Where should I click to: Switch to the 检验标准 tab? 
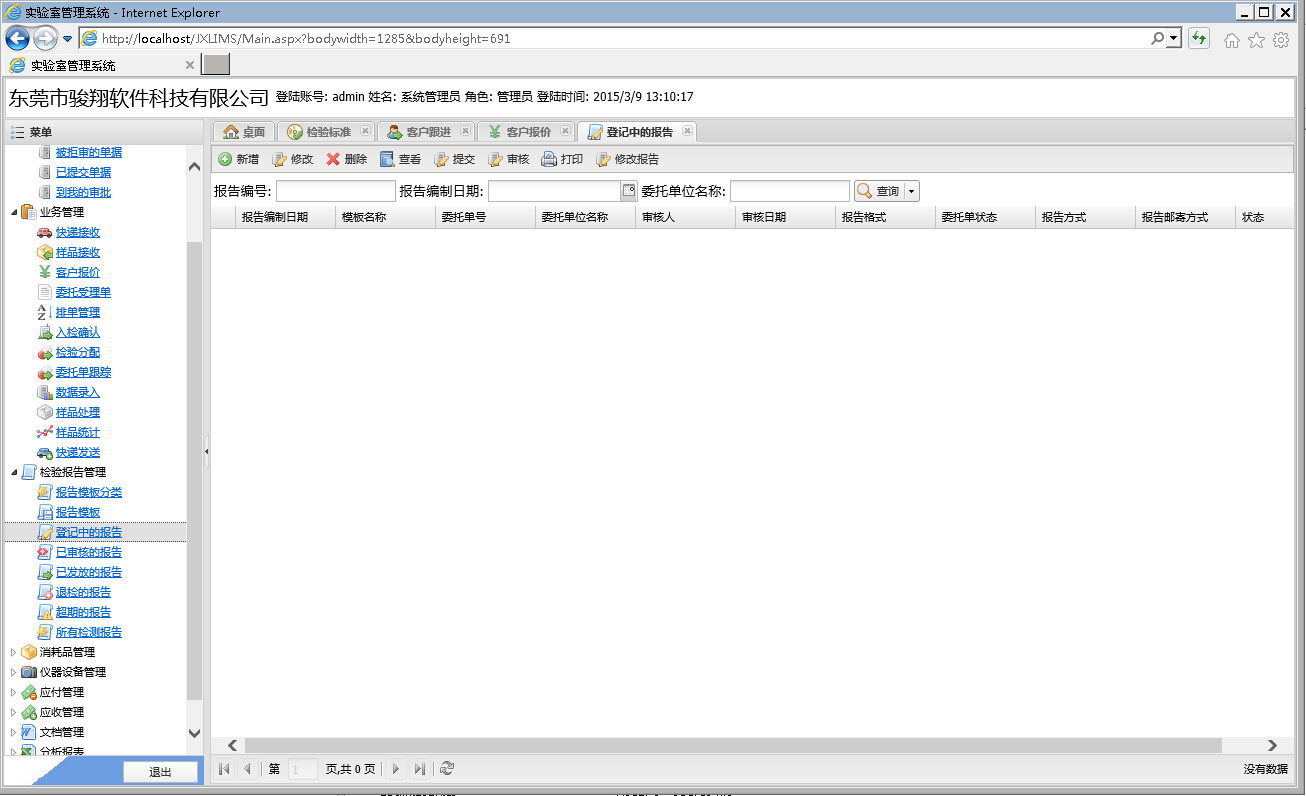tap(327, 132)
